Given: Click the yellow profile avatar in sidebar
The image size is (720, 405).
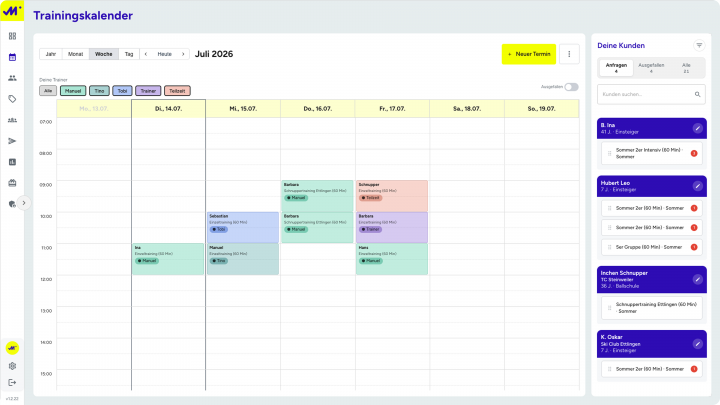Looking at the screenshot, I should click(12, 348).
